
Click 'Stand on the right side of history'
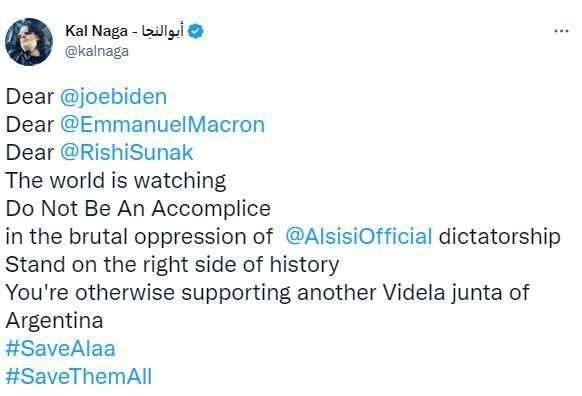[x=172, y=265]
